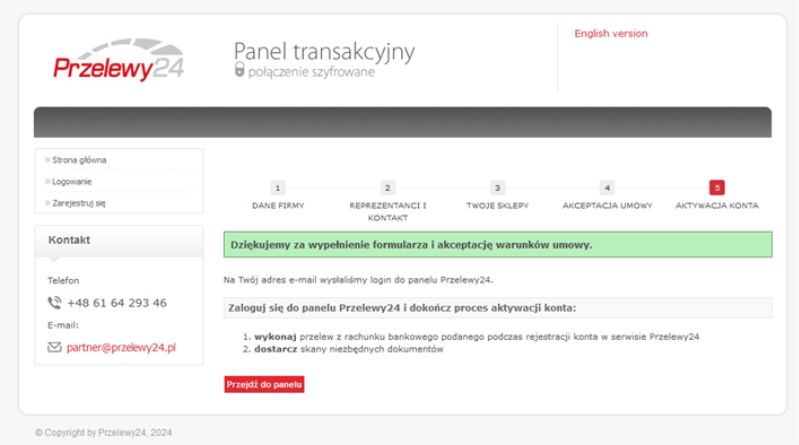
Task: Click the green thank-you confirmation banner
Action: click(x=497, y=244)
